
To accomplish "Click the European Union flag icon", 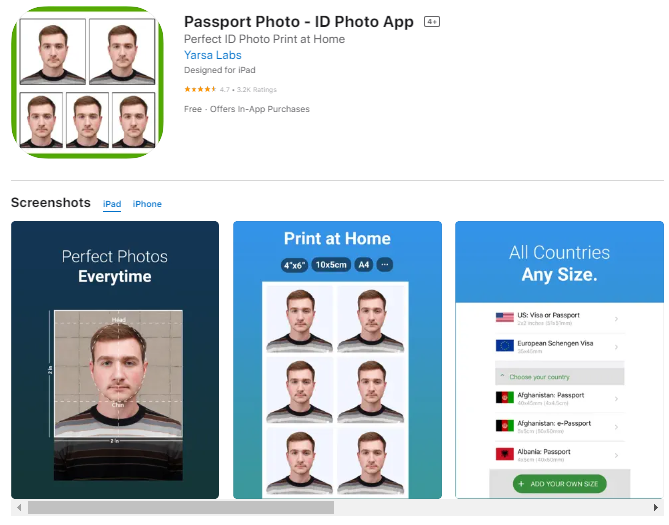I will coord(505,345).
